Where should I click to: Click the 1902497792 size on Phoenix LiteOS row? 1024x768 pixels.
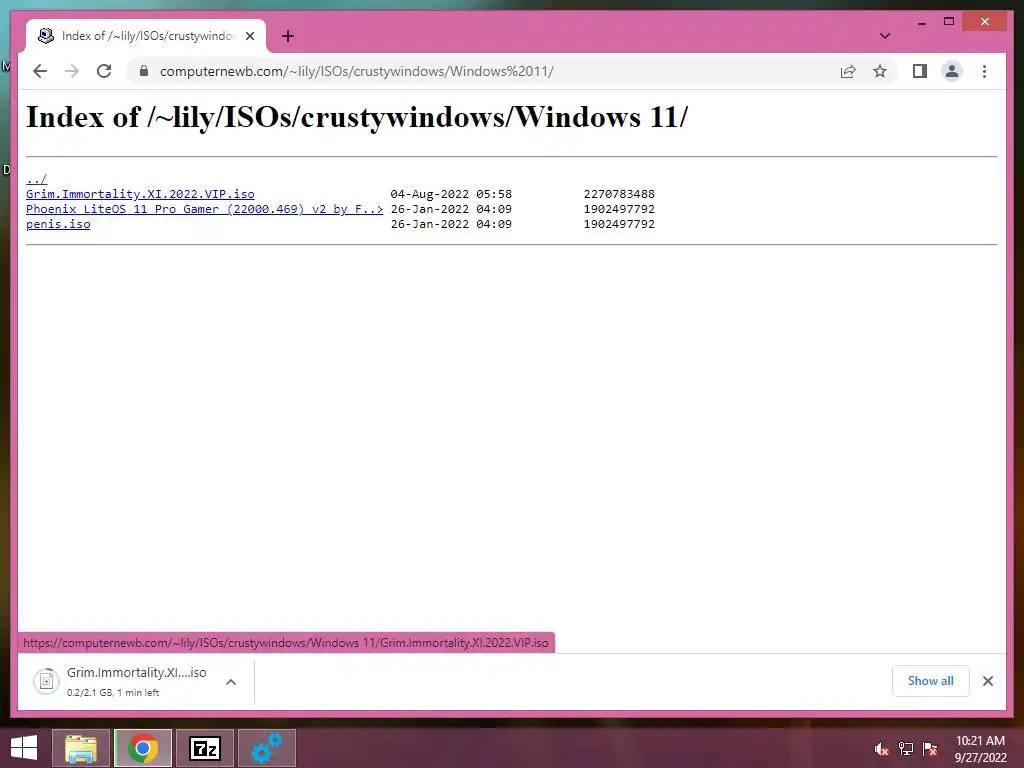coord(619,209)
